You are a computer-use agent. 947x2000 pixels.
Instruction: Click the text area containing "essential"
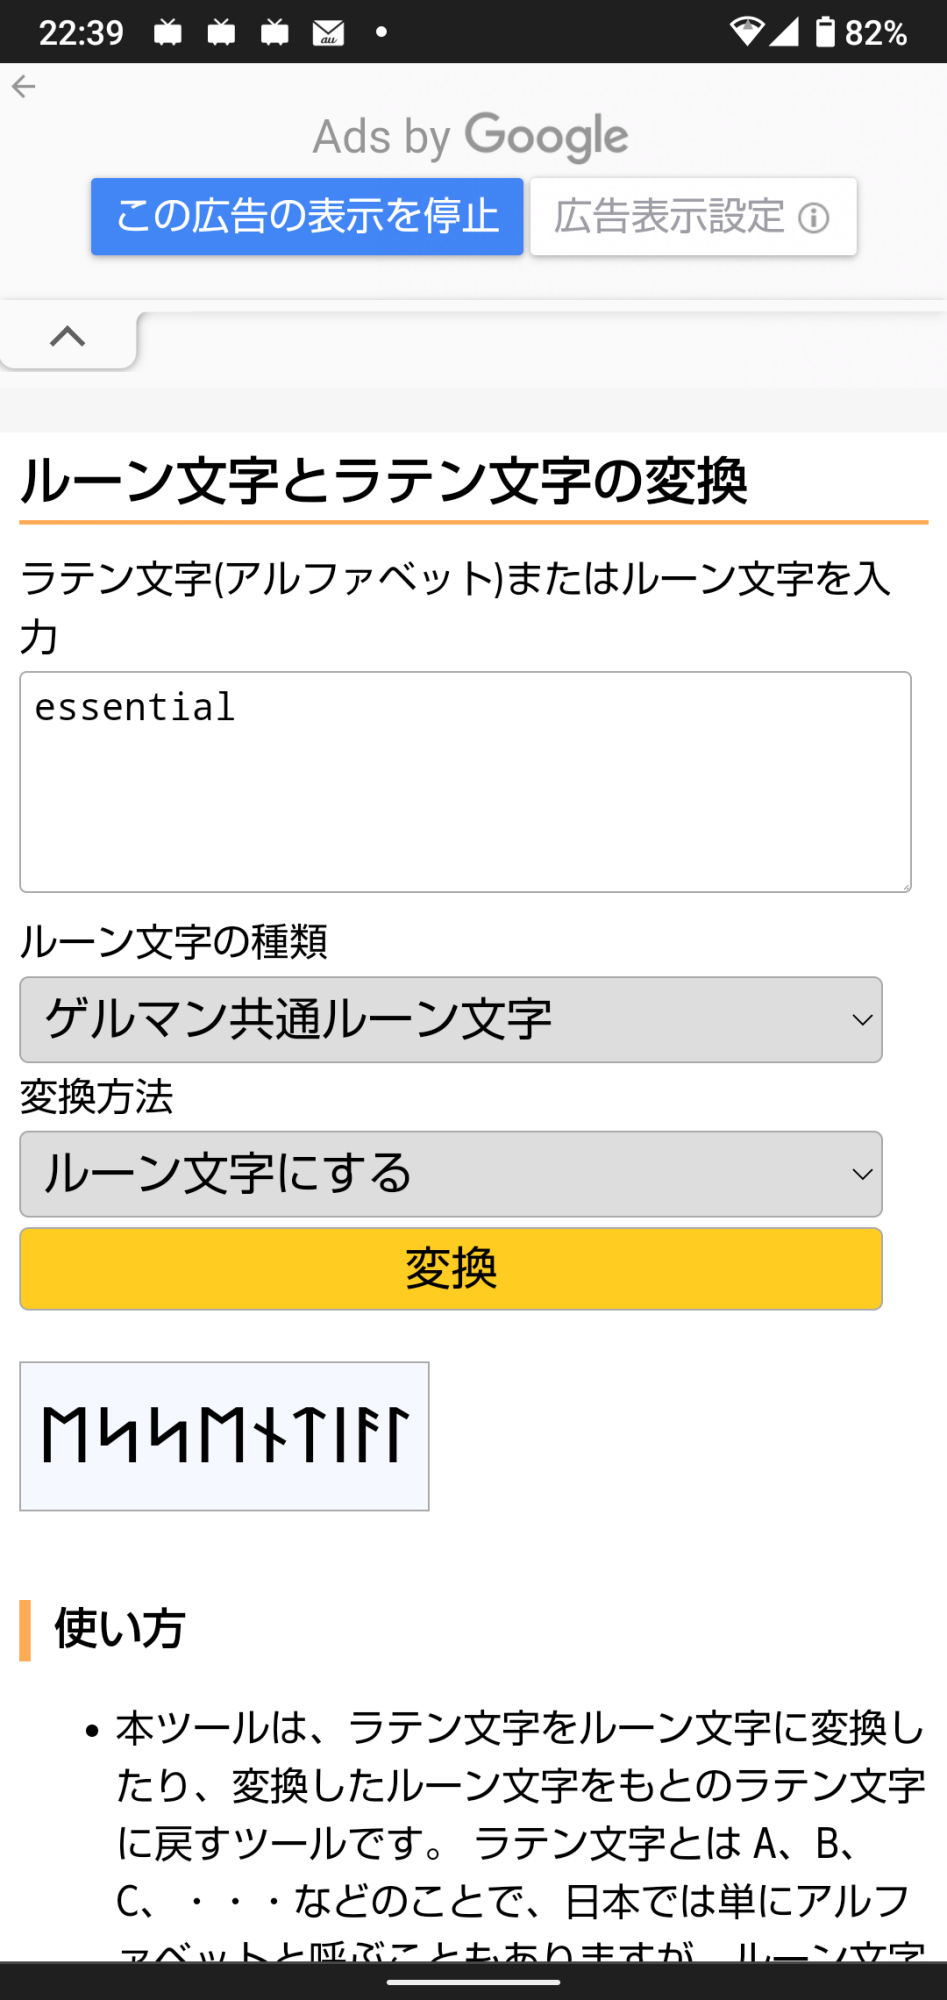(465, 781)
